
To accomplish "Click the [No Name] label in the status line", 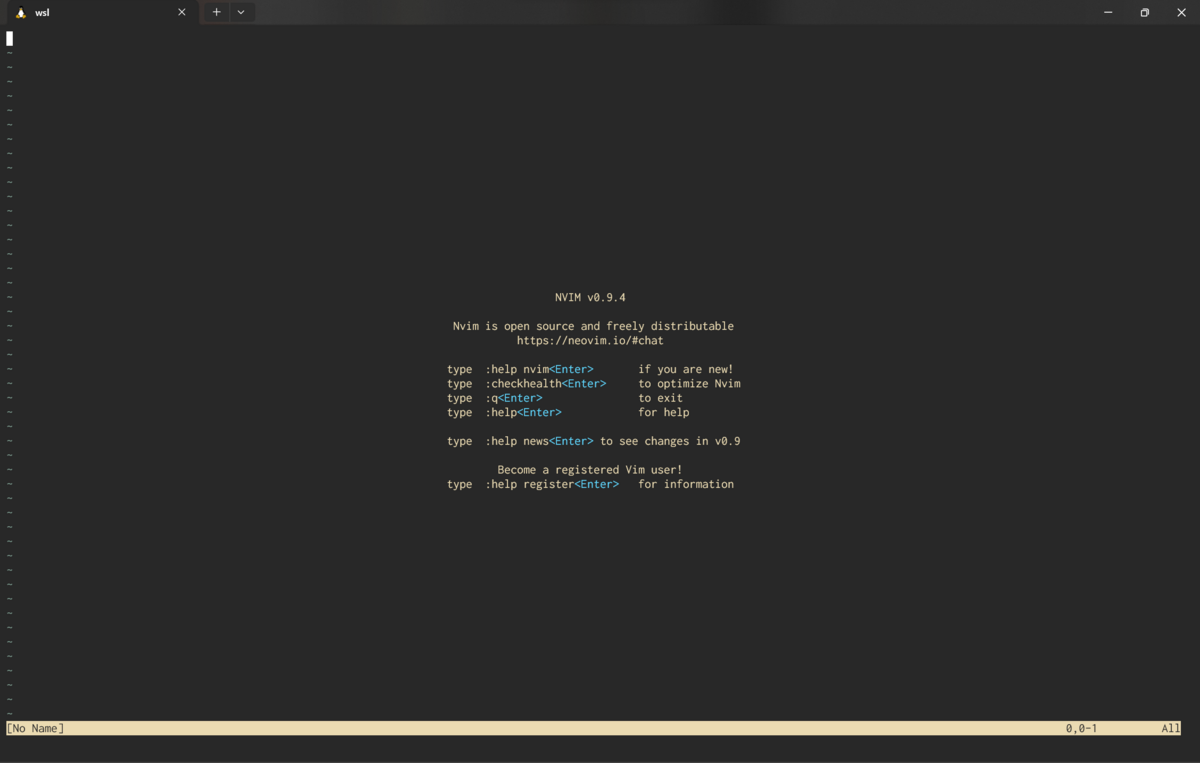I will tap(35, 728).
